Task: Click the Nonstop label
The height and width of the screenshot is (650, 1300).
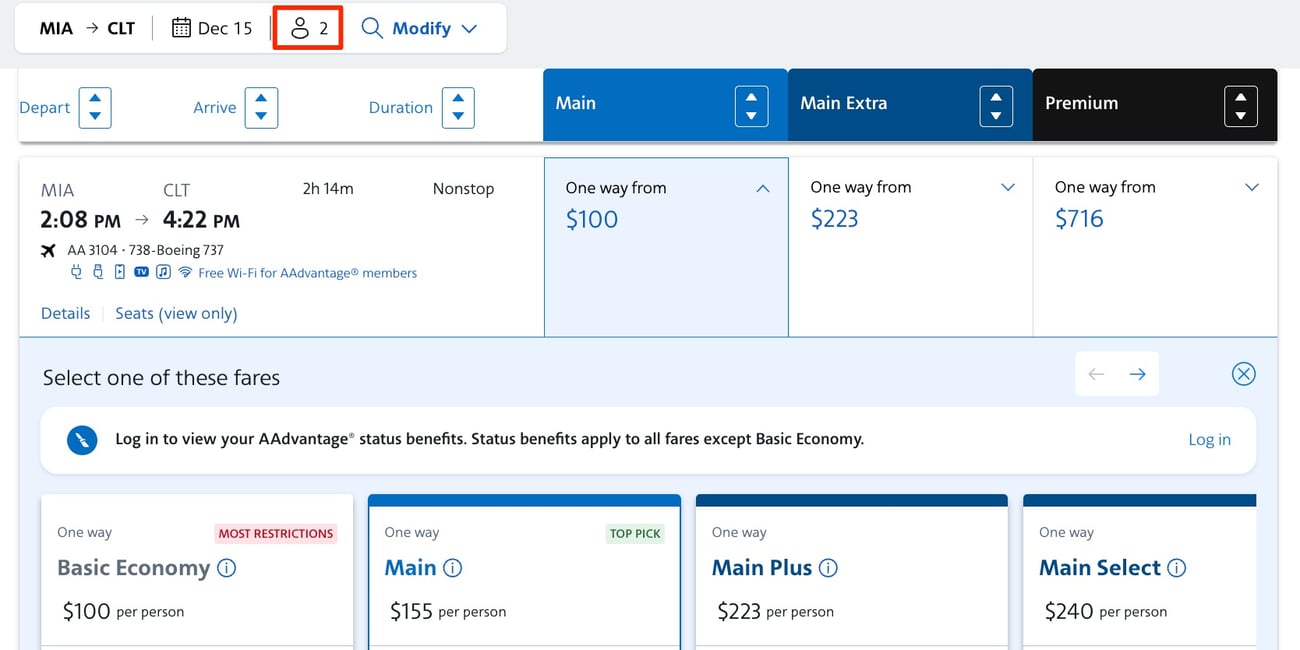Action: pos(463,188)
